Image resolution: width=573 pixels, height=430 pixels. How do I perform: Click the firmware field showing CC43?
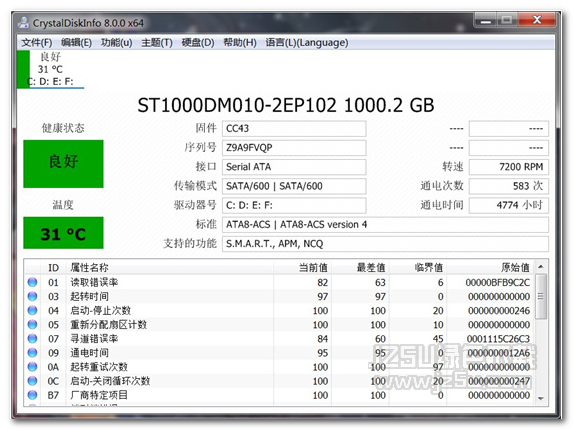point(294,129)
